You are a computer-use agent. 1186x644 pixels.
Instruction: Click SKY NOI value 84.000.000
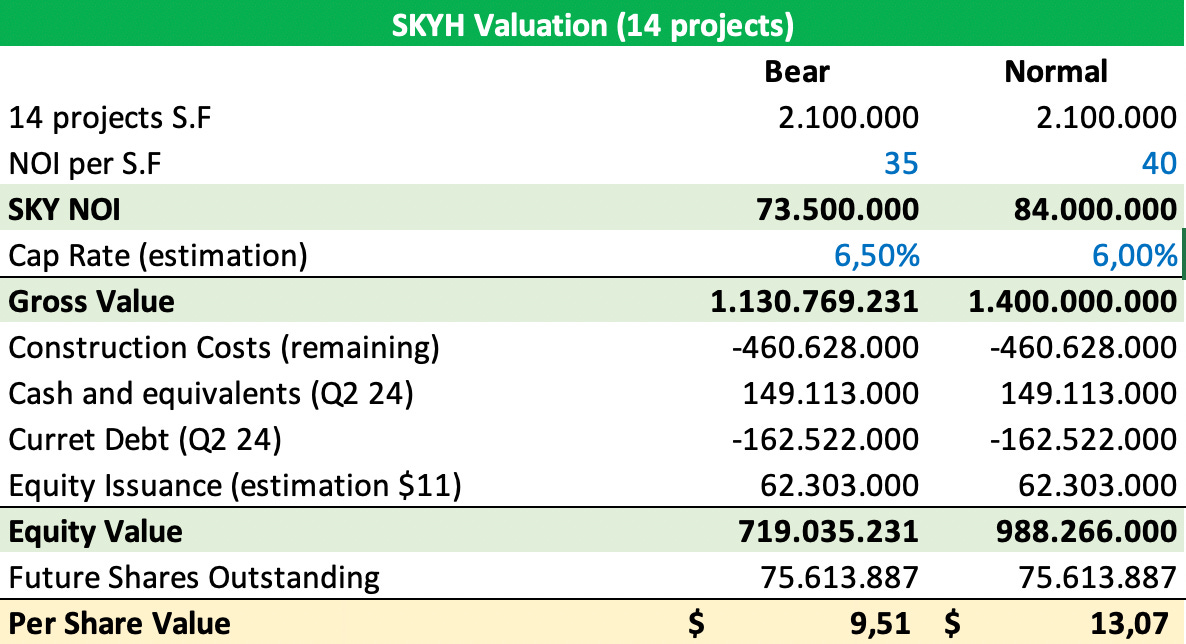(1096, 210)
